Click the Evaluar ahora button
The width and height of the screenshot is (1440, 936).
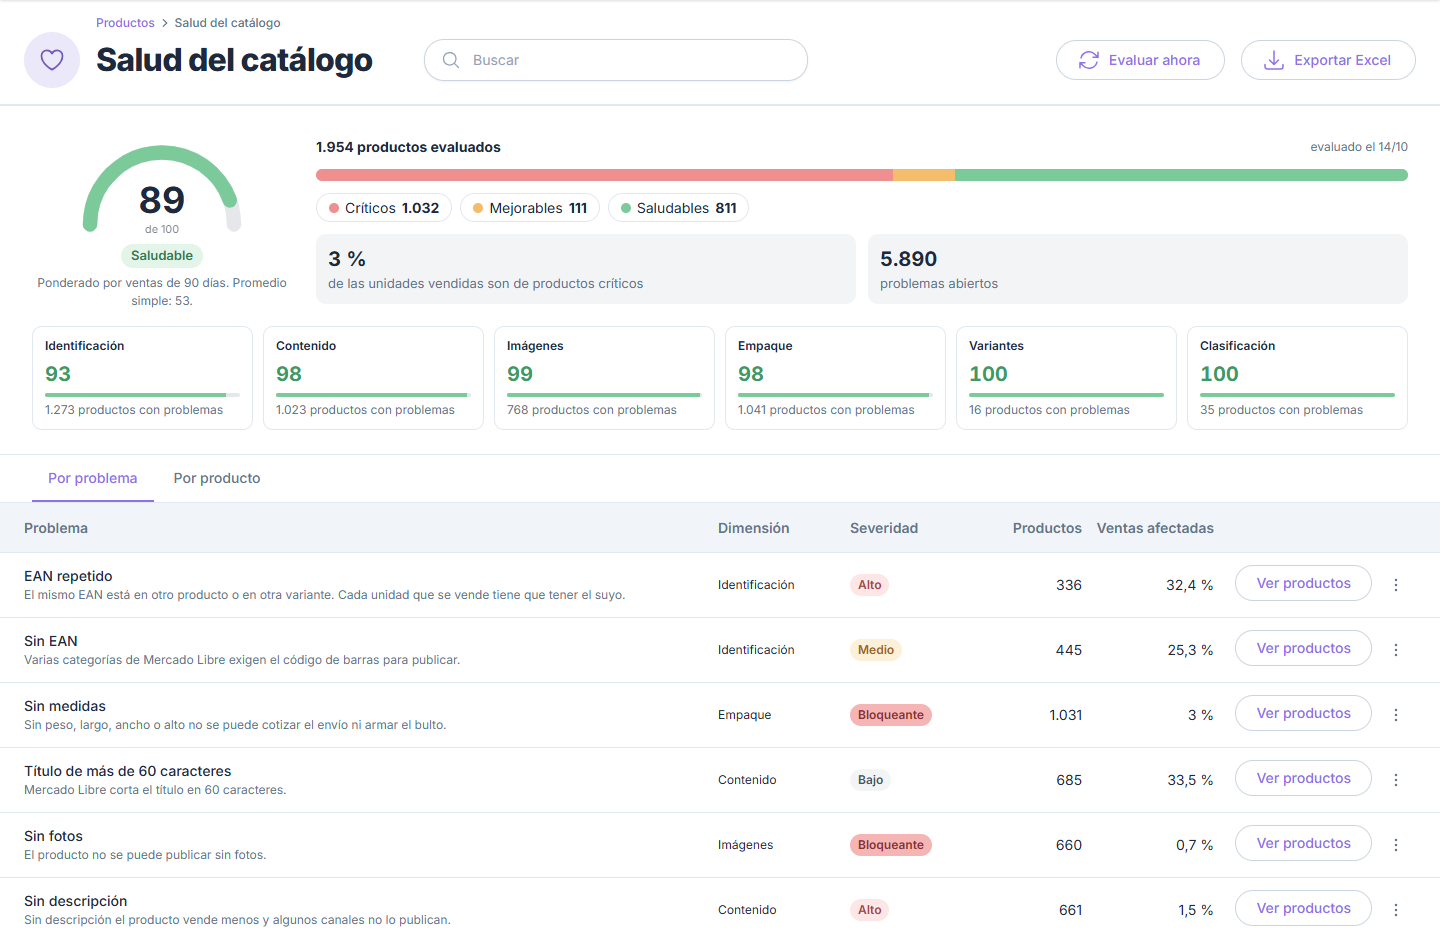click(x=1140, y=60)
